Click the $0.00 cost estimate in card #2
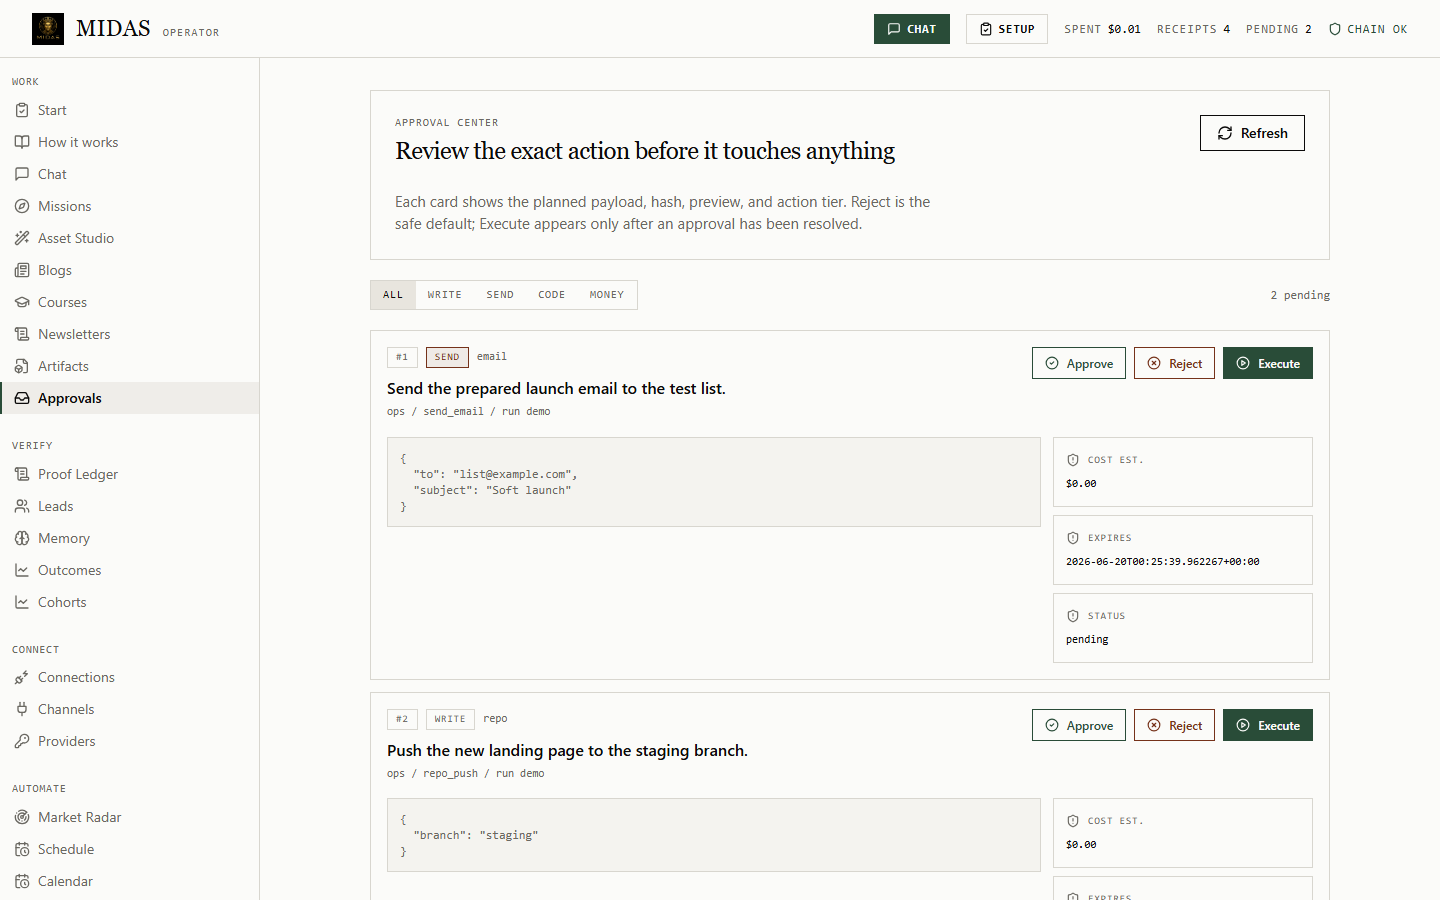This screenshot has height=900, width=1440. (1081, 845)
